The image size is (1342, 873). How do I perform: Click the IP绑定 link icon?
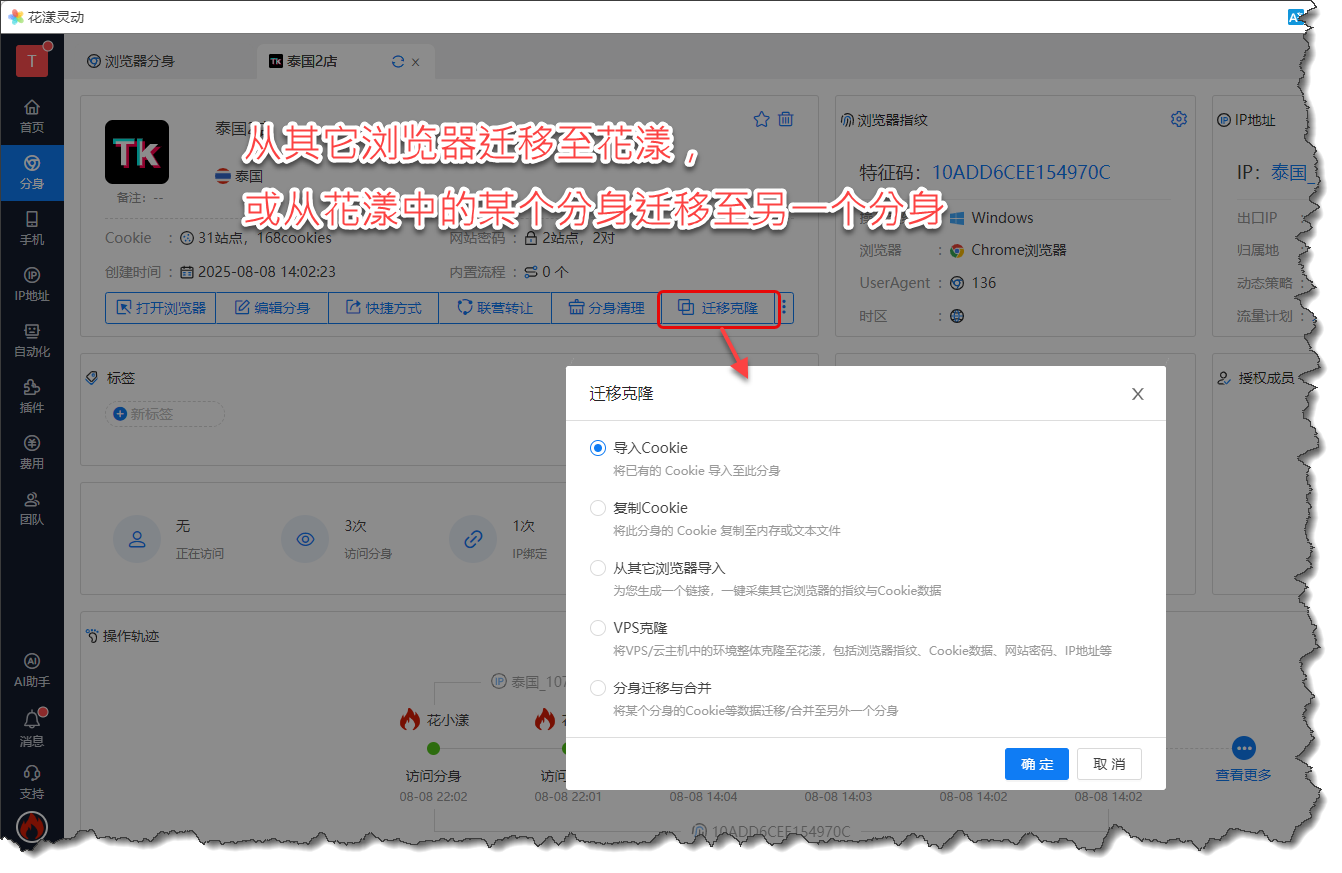(x=474, y=539)
